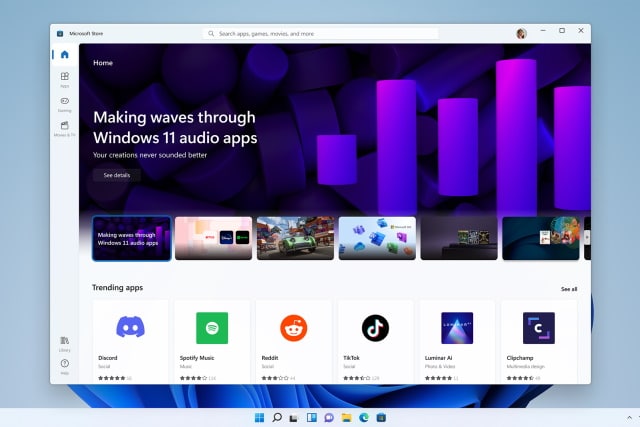Image resolution: width=640 pixels, height=427 pixels.
Task: Open the Library from sidebar
Action: pos(64,342)
